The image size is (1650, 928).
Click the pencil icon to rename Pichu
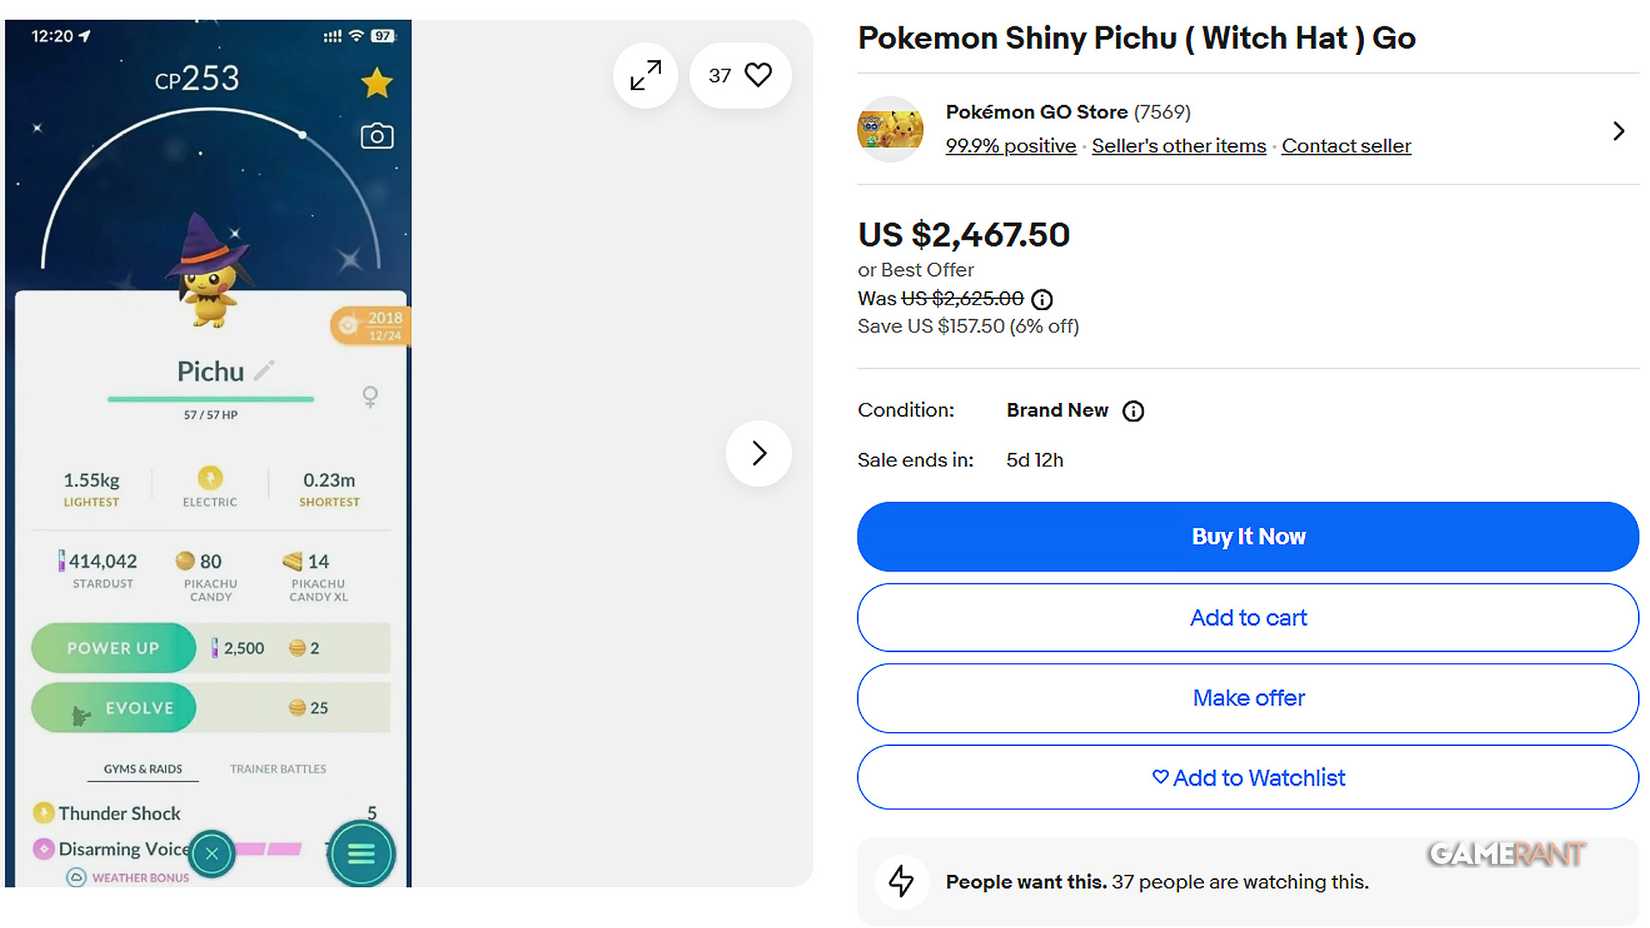click(263, 369)
